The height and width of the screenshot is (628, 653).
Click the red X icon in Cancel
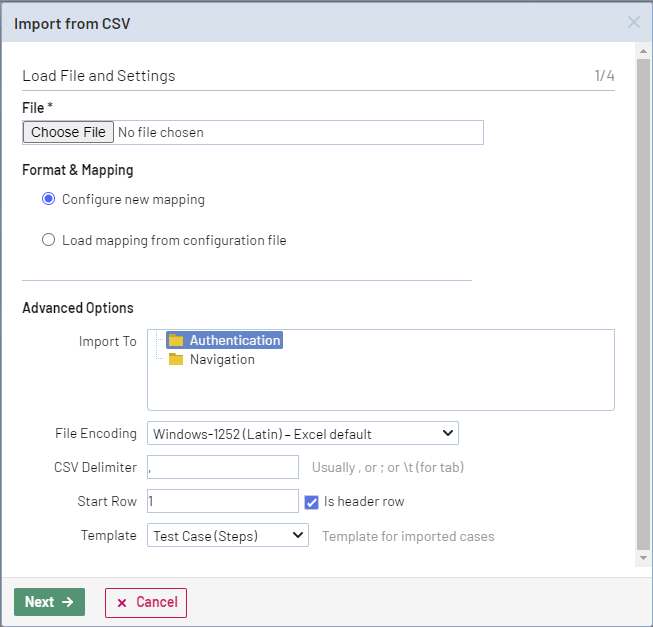(122, 602)
